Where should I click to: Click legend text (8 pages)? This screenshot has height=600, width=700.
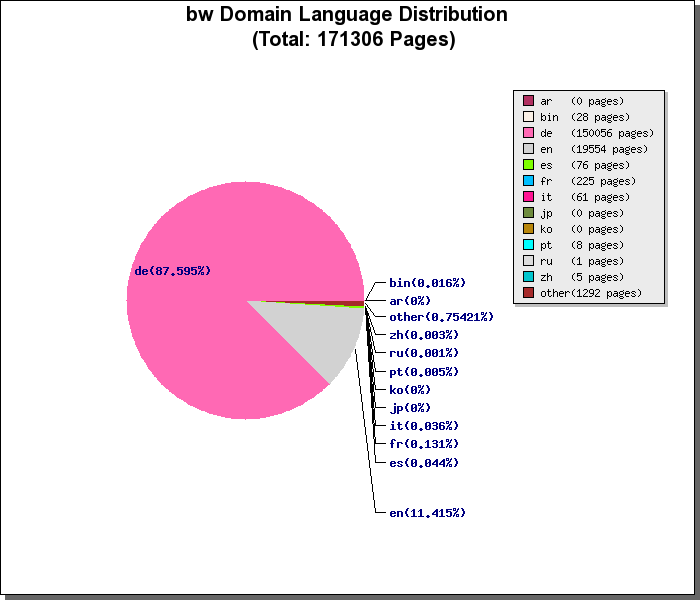point(597,245)
